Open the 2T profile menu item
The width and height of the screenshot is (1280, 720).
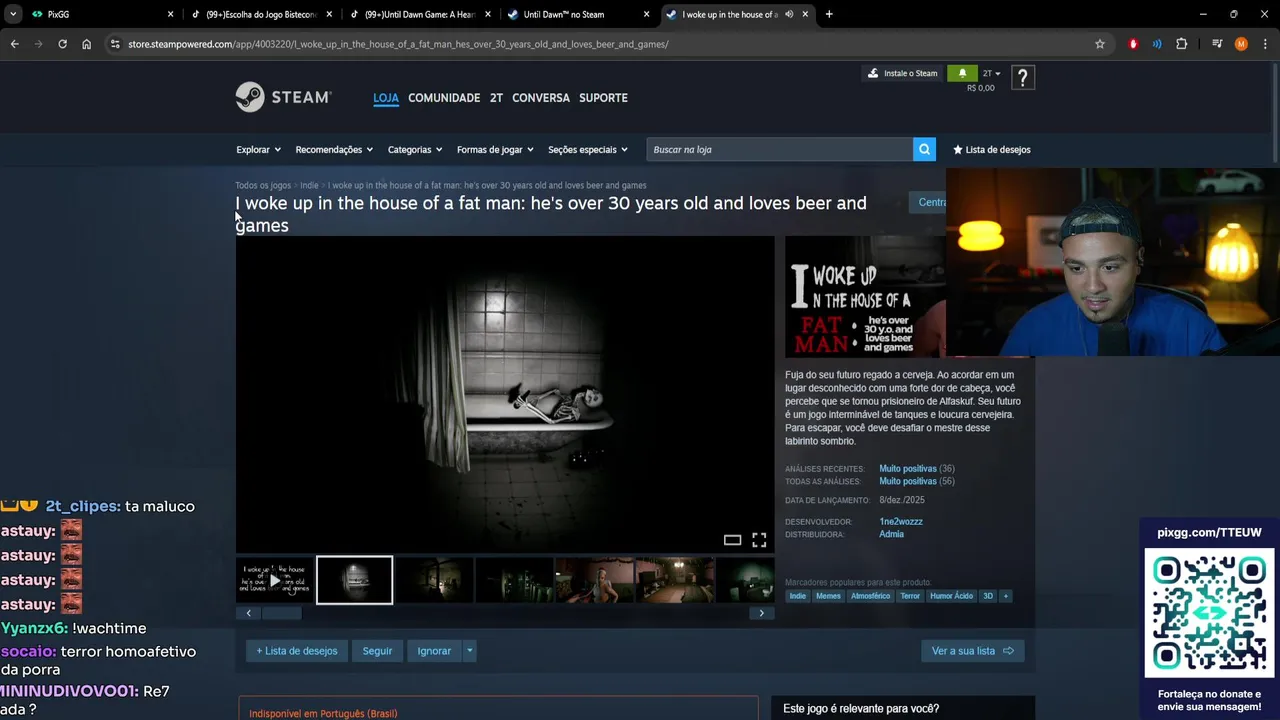(496, 98)
